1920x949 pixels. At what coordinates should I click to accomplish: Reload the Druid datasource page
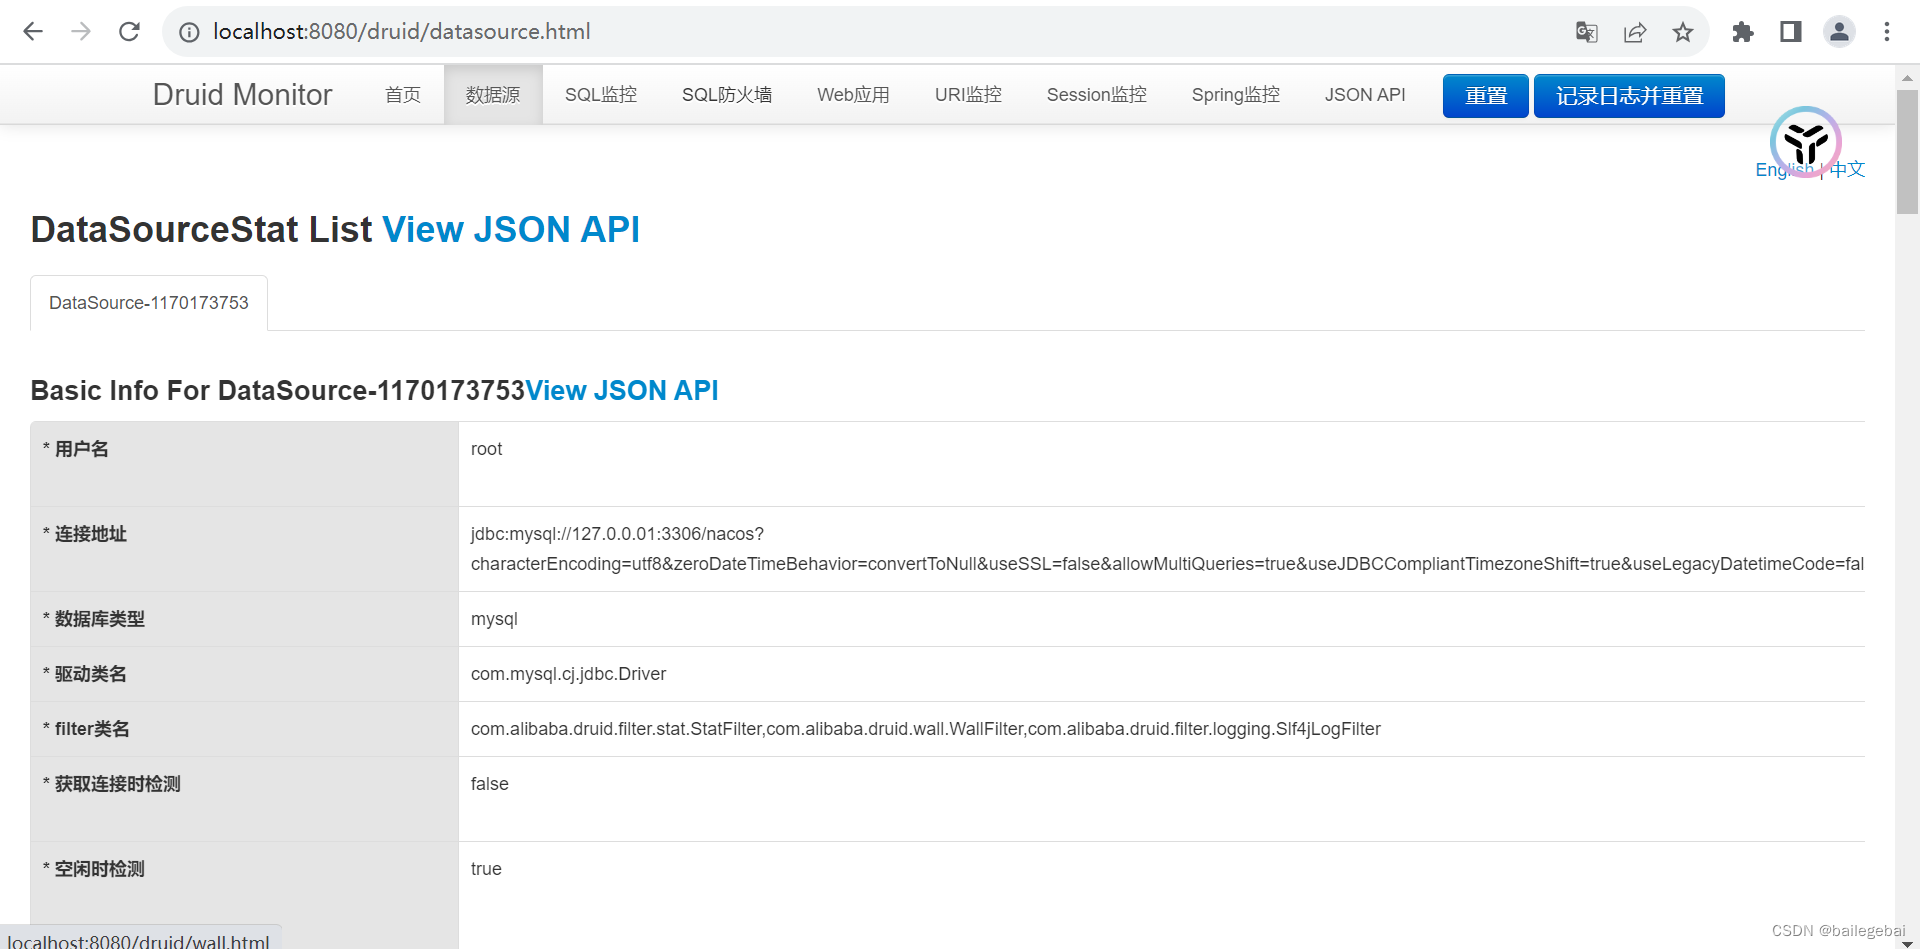(129, 31)
